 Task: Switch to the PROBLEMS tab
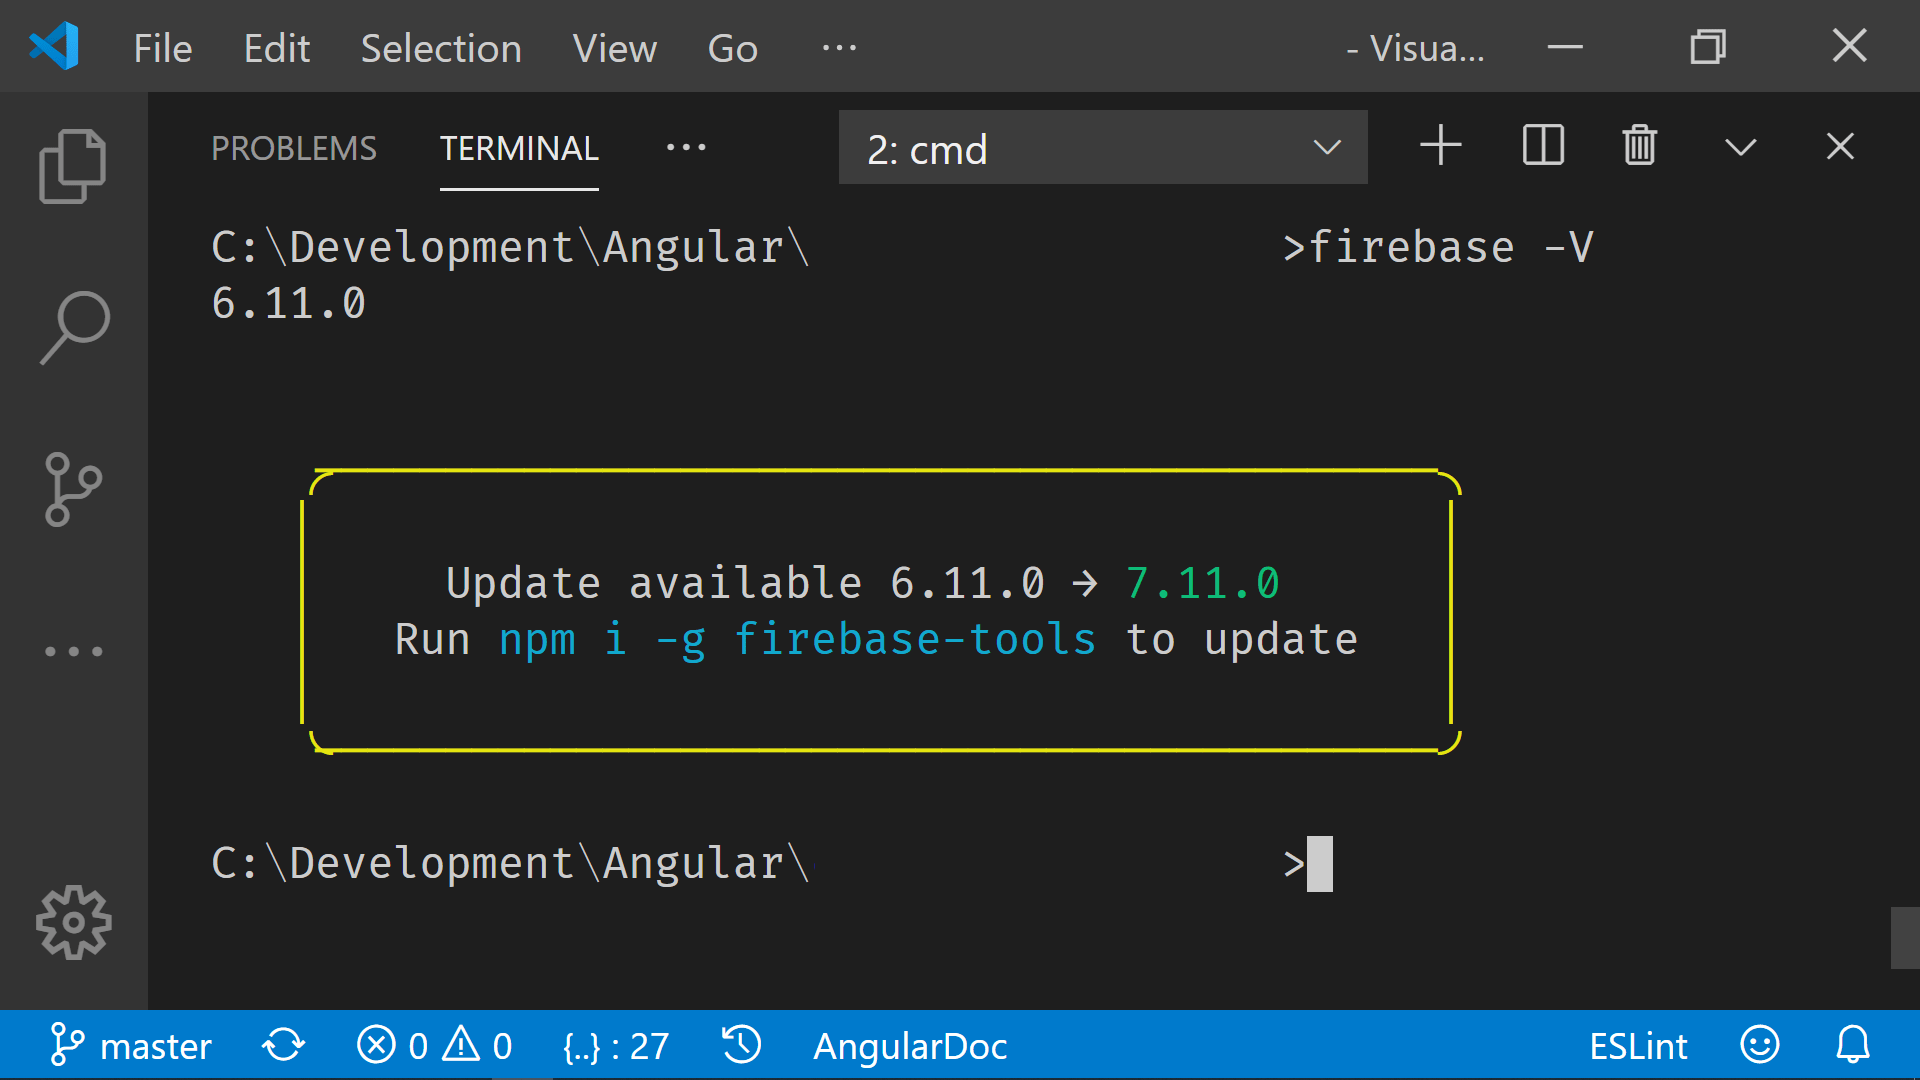click(294, 148)
